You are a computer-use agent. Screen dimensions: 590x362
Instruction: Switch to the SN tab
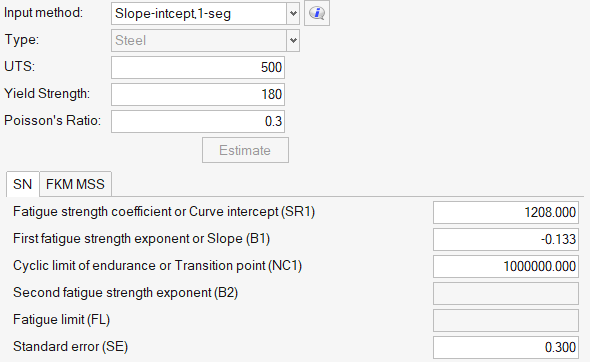coord(23,184)
